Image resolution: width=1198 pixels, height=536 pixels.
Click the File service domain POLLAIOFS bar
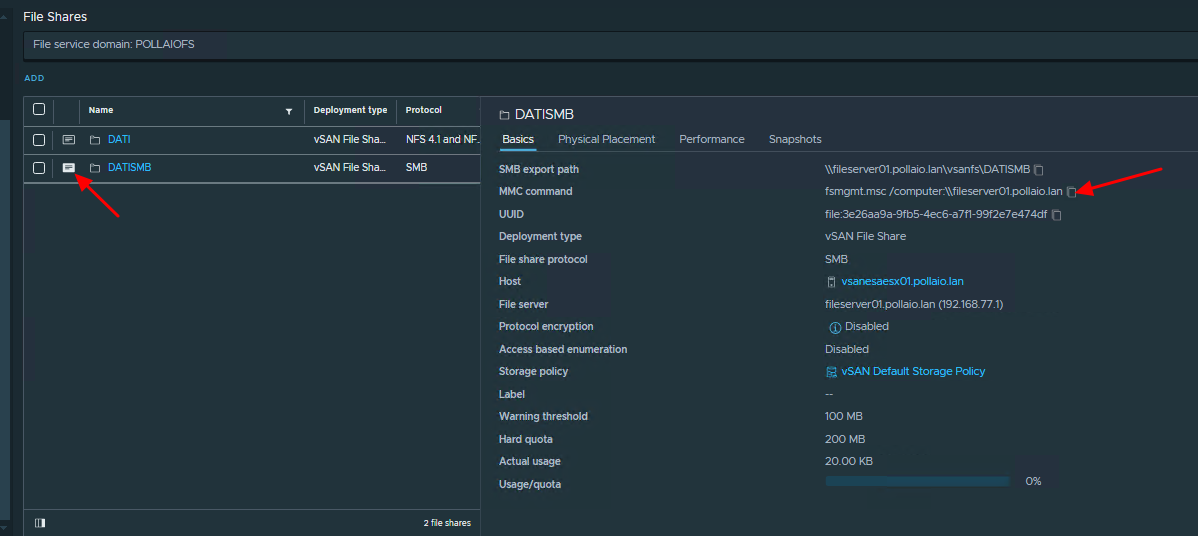pos(610,45)
